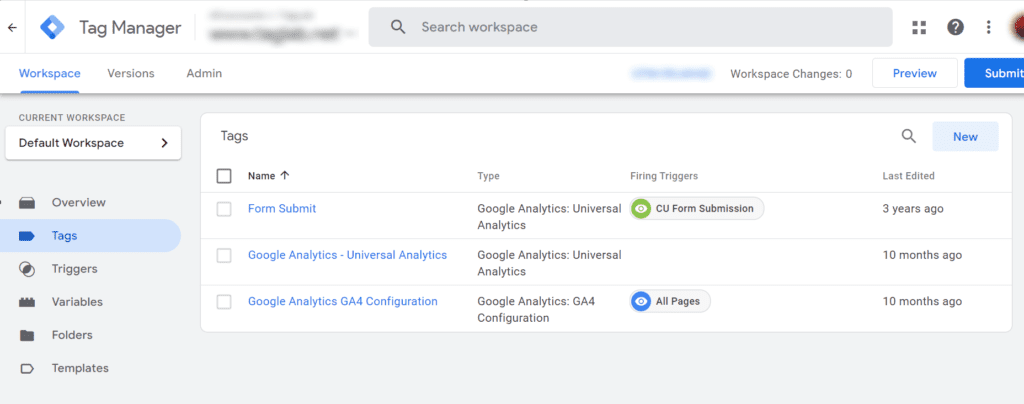
Task: Open Overview in the sidebar
Action: [x=78, y=203]
